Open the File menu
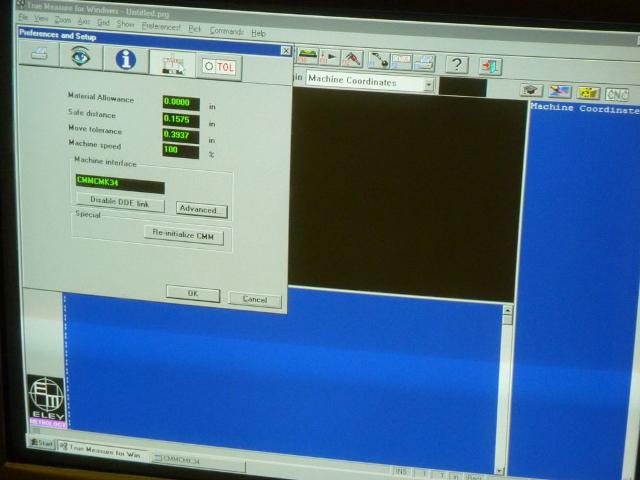 (x=23, y=18)
